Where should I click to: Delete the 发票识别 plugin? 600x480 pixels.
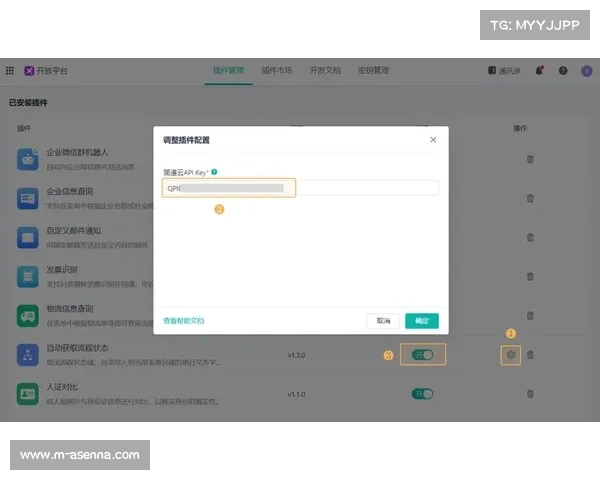click(530, 276)
